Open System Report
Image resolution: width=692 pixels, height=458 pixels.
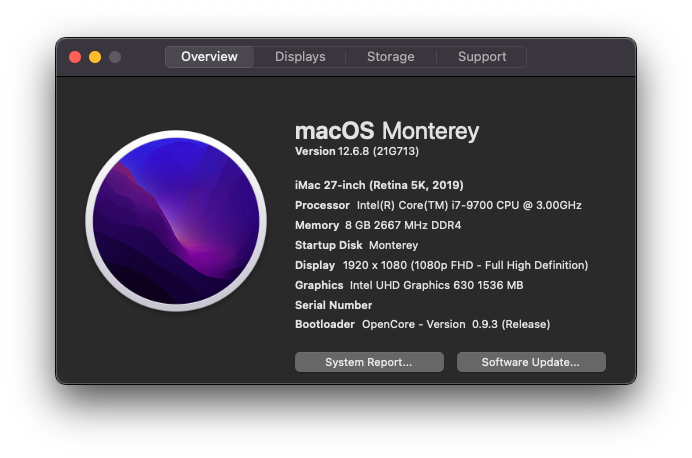click(x=369, y=362)
